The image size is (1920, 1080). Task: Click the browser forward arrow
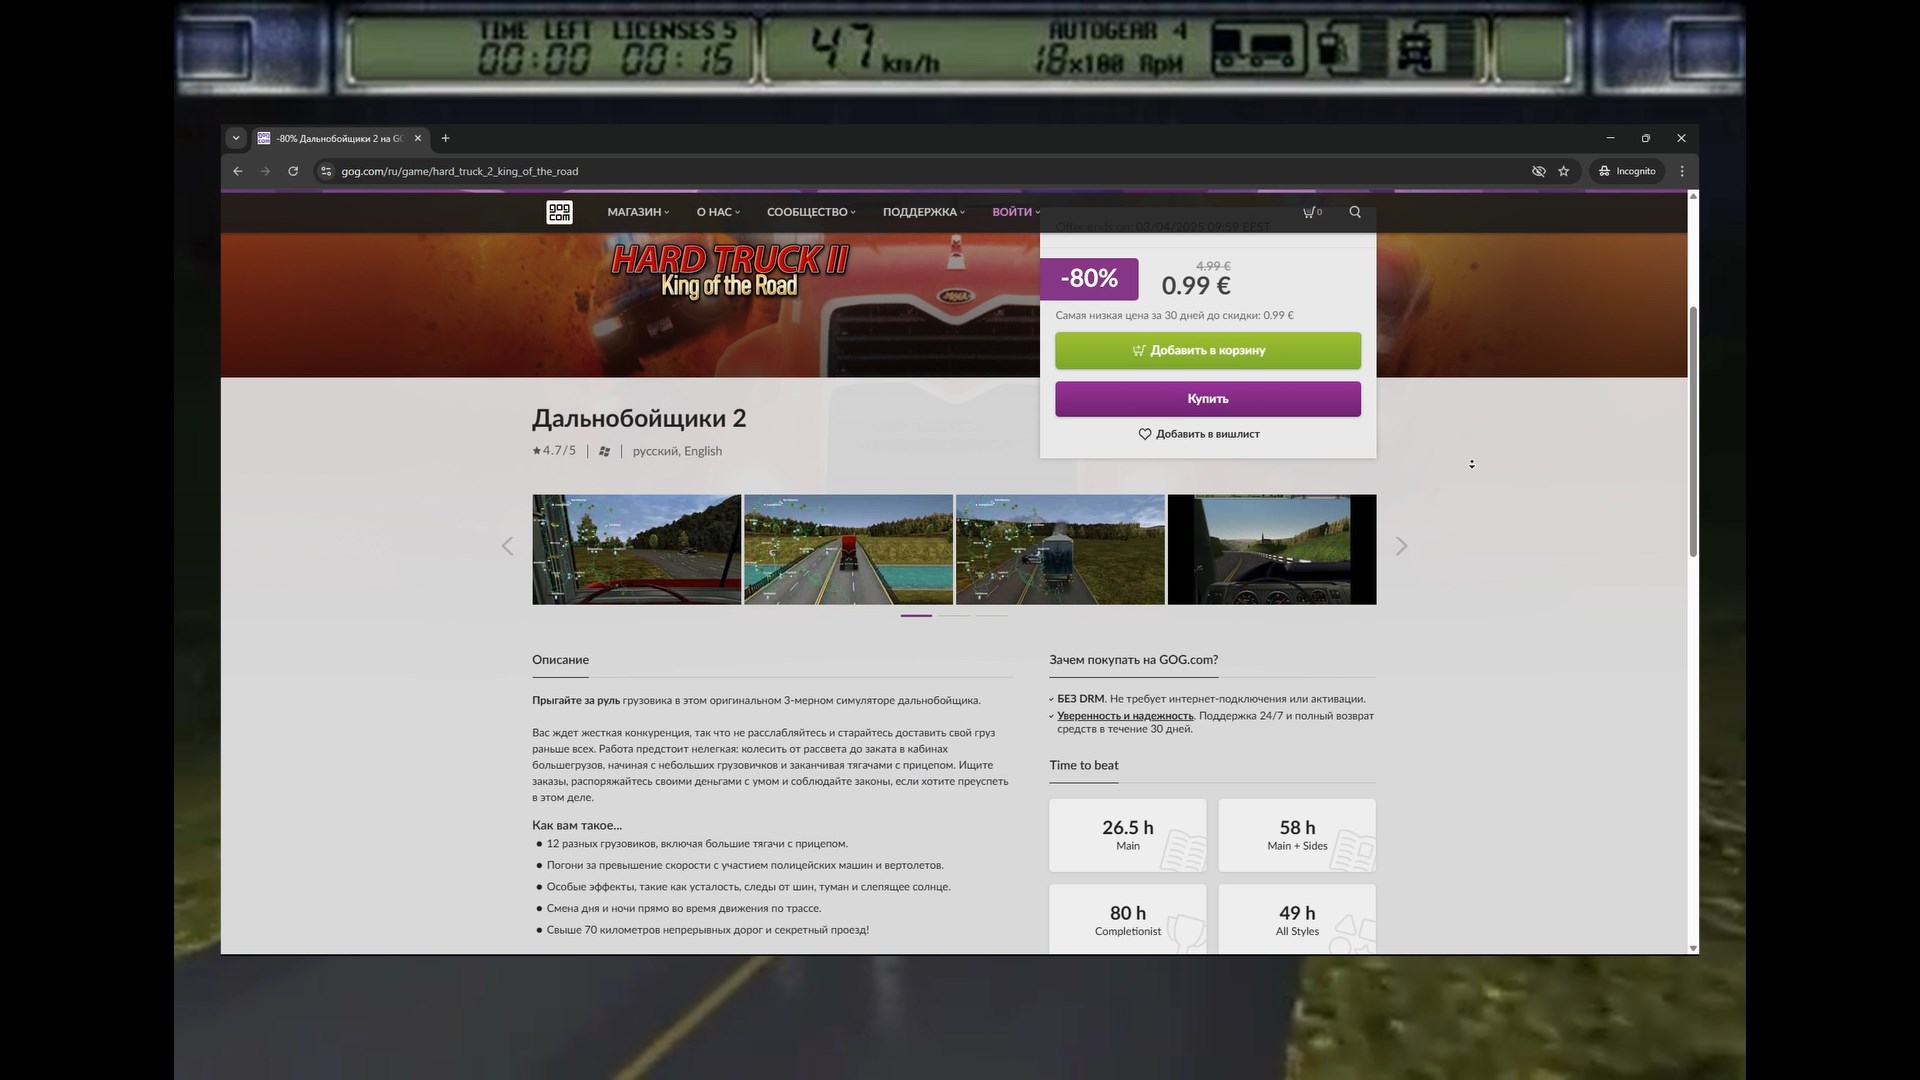265,171
